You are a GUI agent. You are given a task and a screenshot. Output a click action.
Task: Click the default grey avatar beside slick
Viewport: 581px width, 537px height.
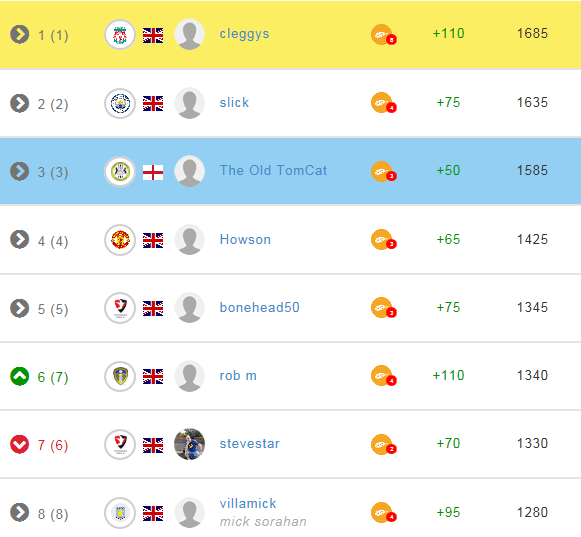click(189, 103)
